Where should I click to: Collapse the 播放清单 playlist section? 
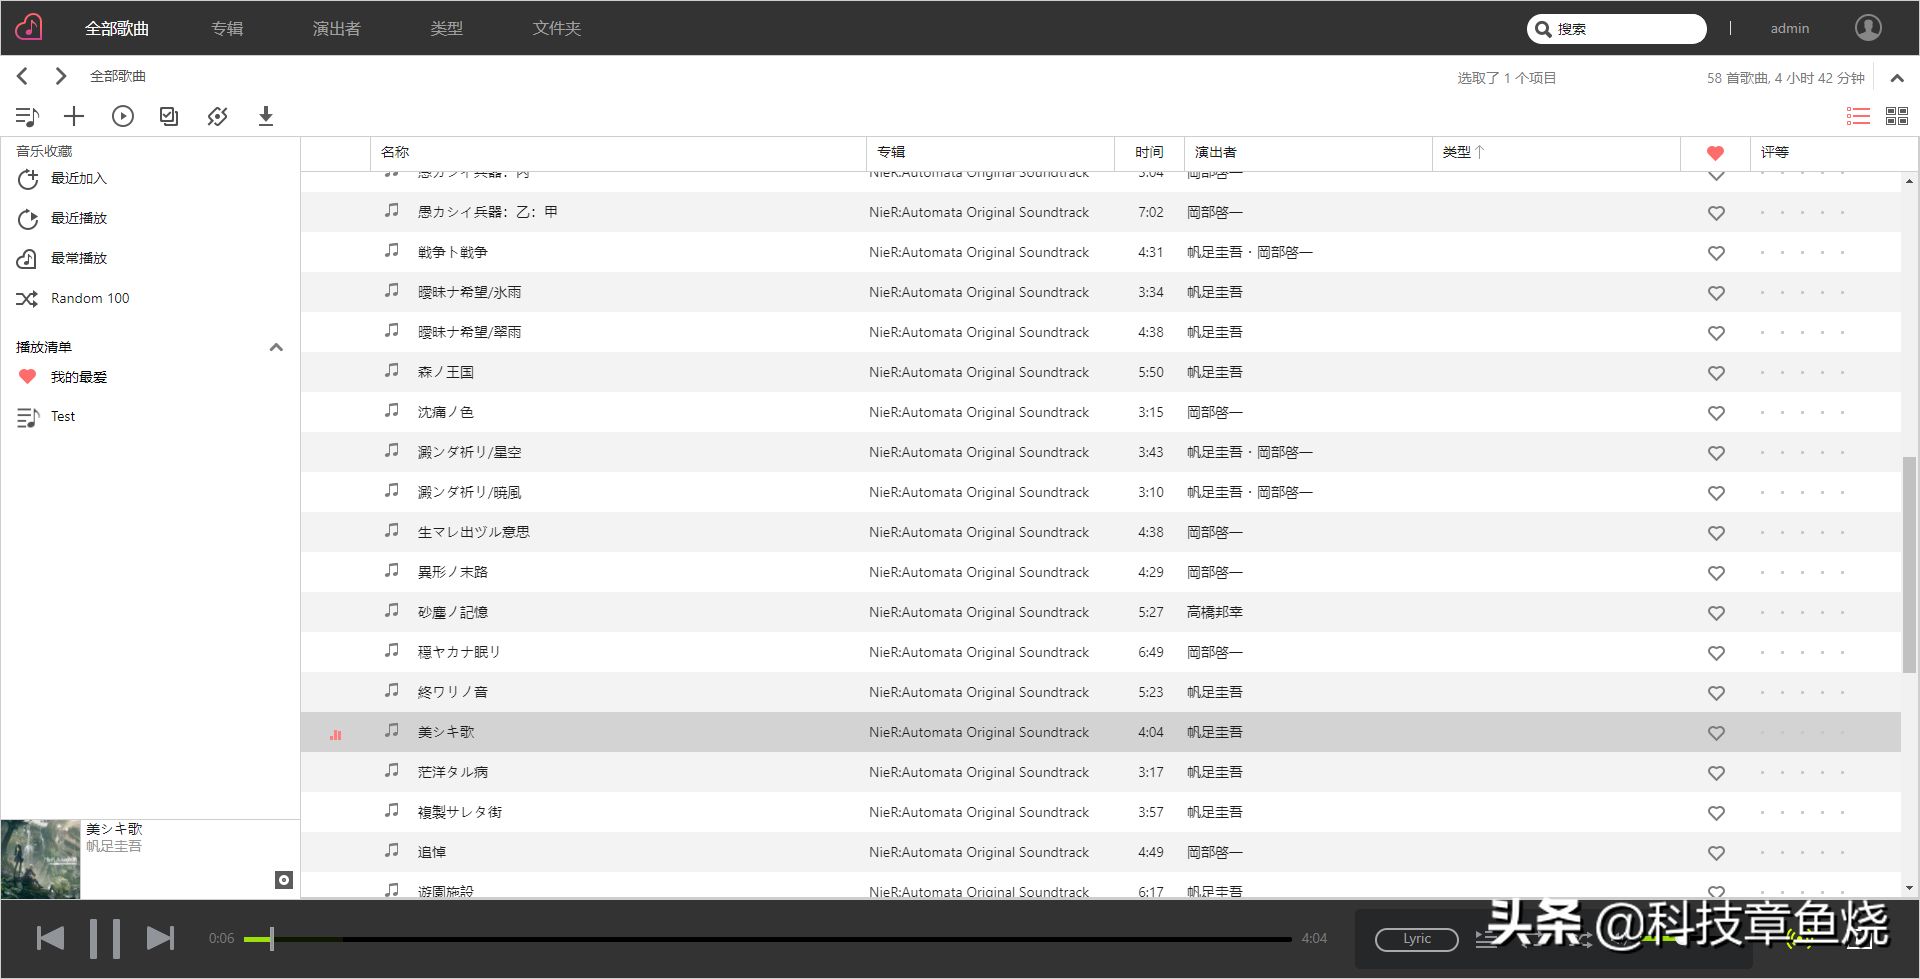tap(276, 347)
